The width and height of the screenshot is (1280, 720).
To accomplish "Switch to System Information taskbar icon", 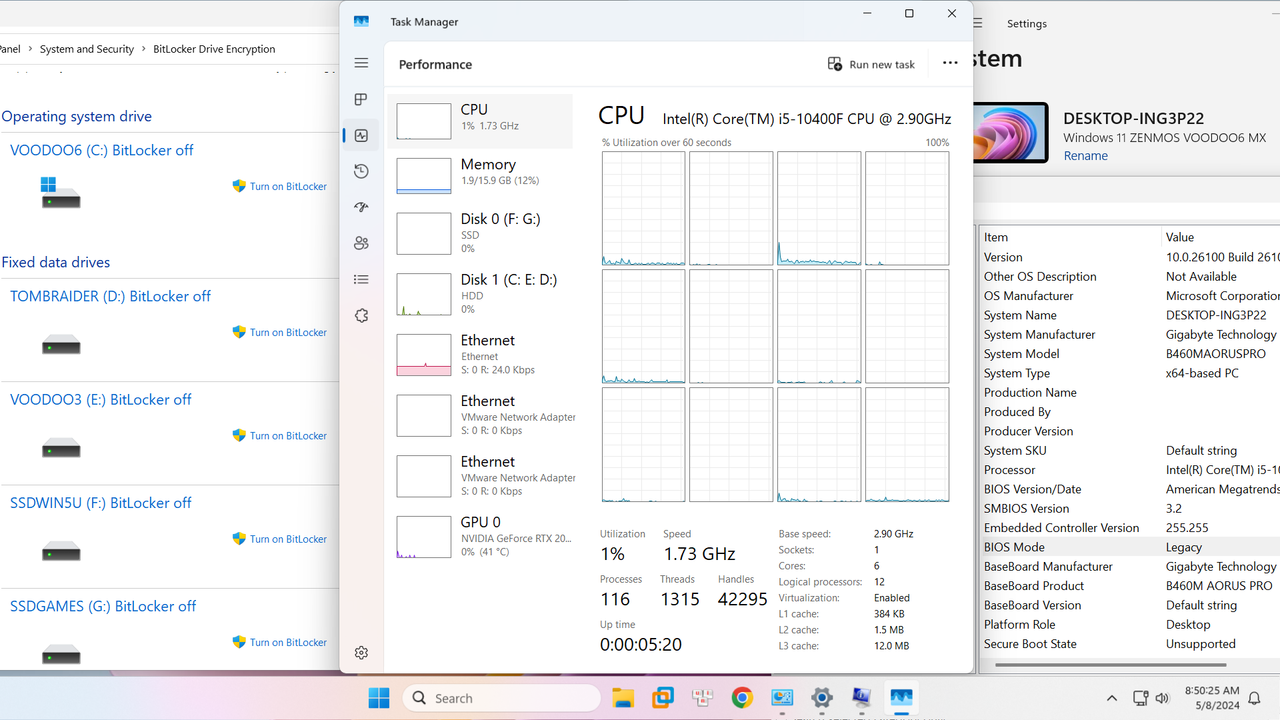I will [x=862, y=698].
